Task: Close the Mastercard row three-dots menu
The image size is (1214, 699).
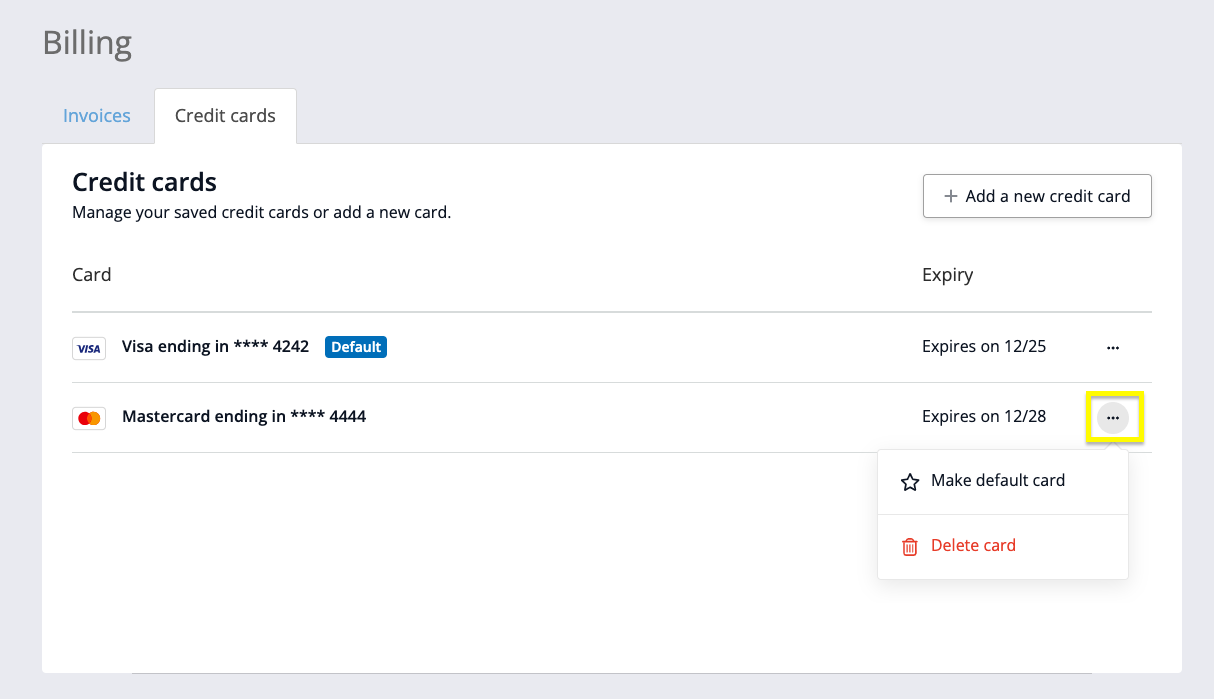Action: click(x=1113, y=418)
